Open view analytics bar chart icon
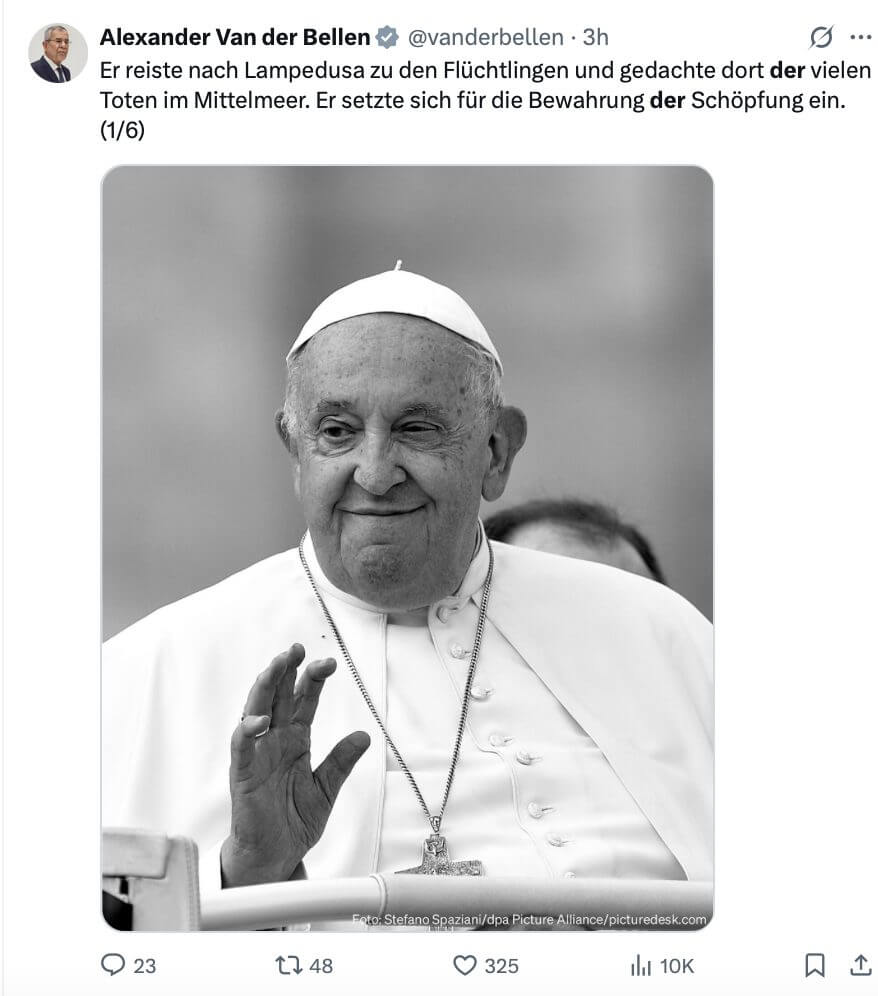Image resolution: width=878 pixels, height=996 pixels. click(640, 966)
